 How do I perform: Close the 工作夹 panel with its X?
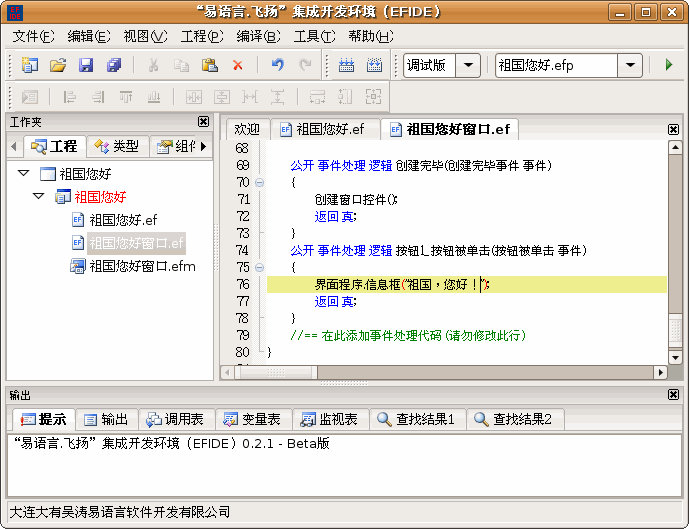pos(204,122)
